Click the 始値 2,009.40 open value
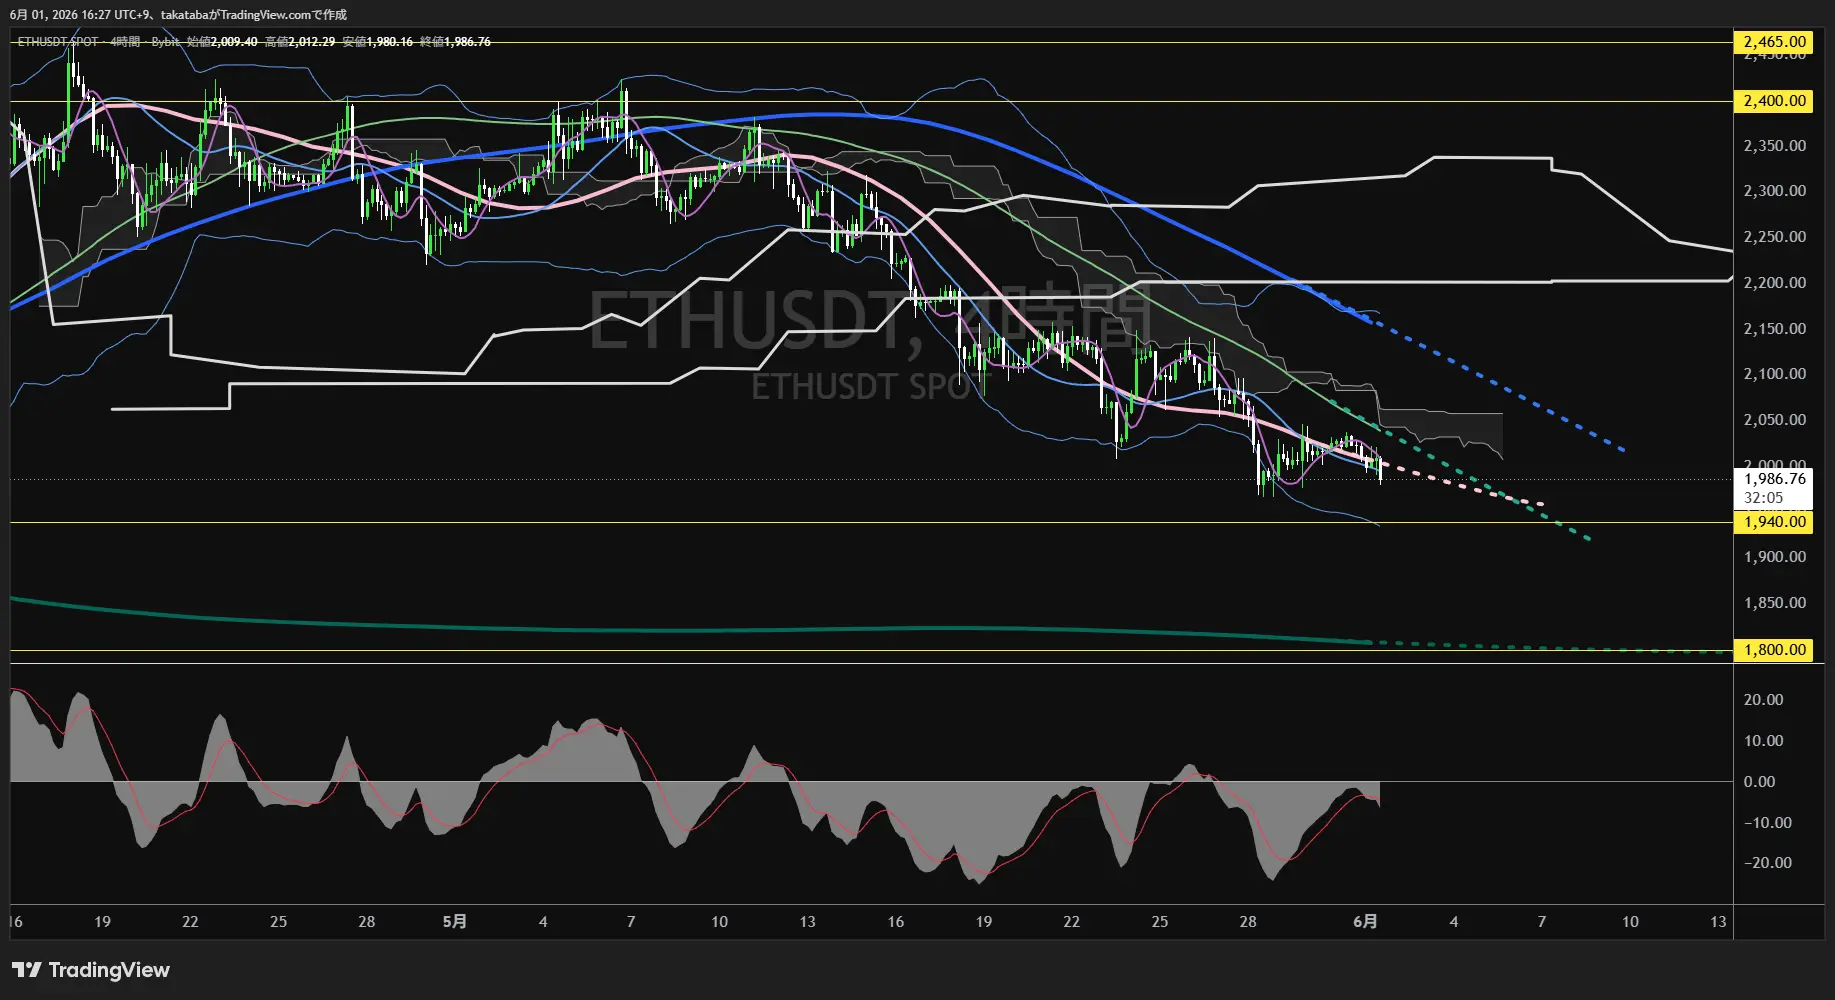The image size is (1835, 1000). [222, 42]
